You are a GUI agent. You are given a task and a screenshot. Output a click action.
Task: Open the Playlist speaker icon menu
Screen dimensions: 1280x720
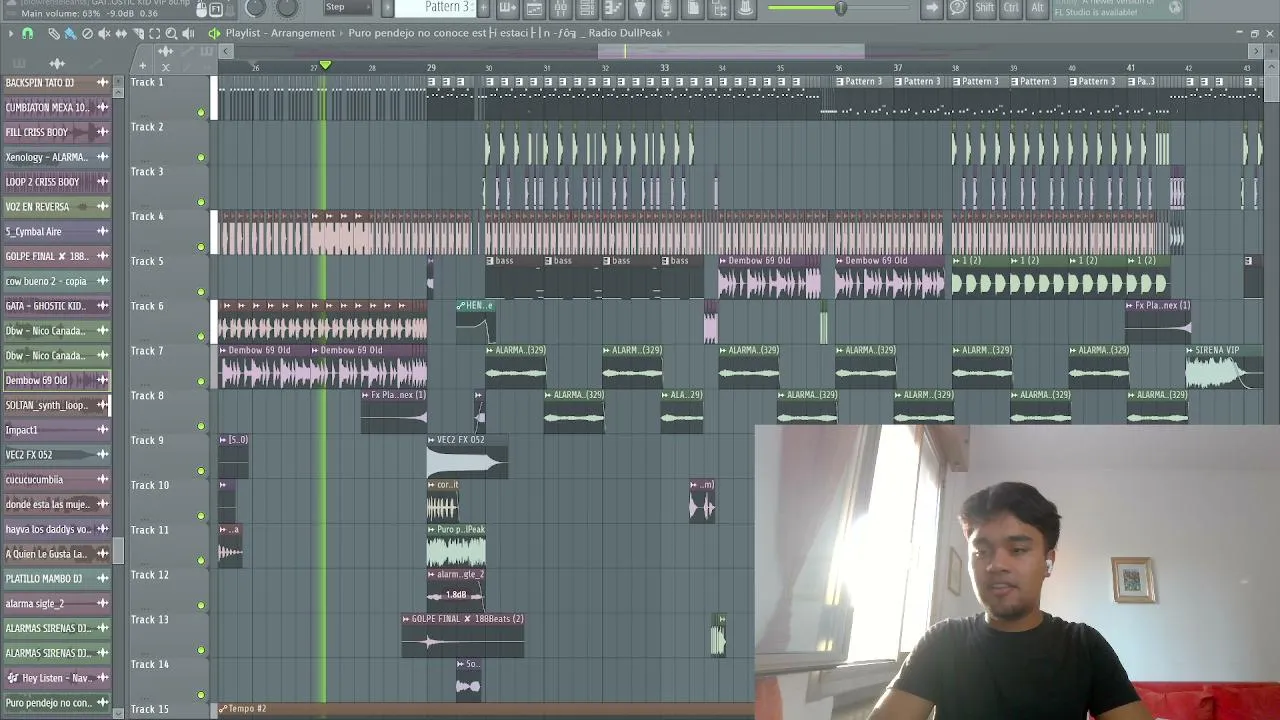[213, 33]
